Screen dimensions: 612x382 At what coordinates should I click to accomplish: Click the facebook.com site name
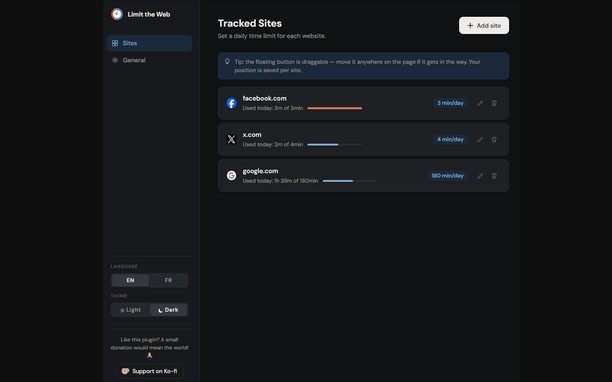pyautogui.click(x=265, y=98)
